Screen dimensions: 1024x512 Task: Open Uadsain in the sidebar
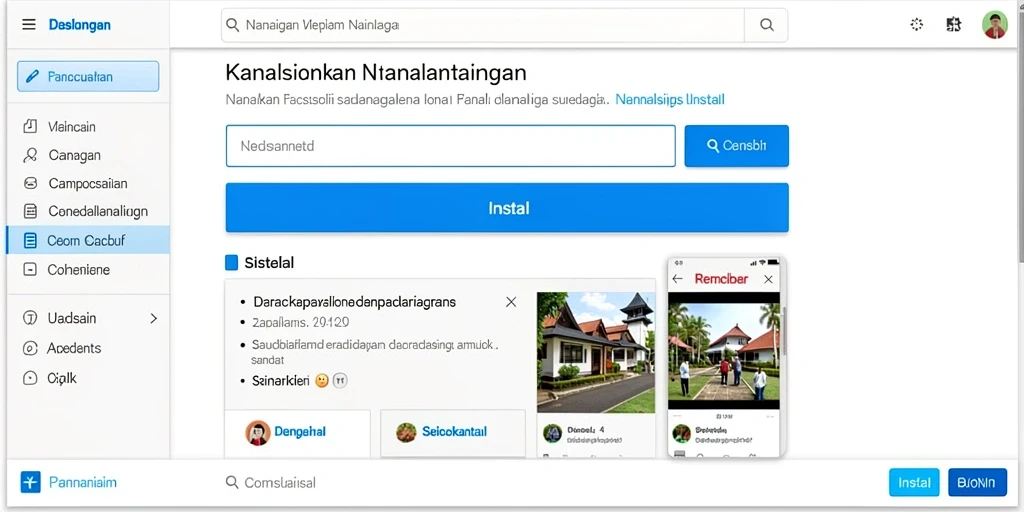coord(88,319)
